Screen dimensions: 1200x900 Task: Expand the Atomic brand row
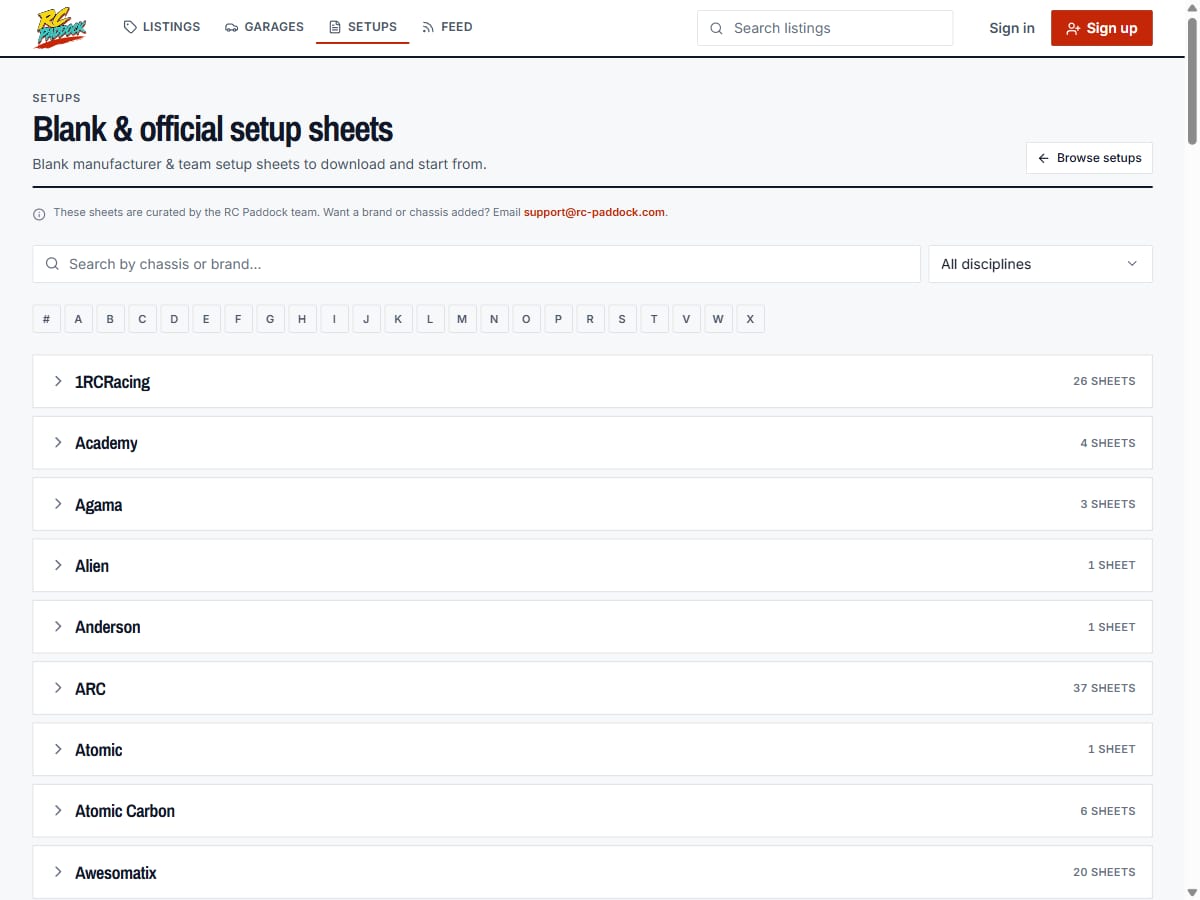[592, 749]
